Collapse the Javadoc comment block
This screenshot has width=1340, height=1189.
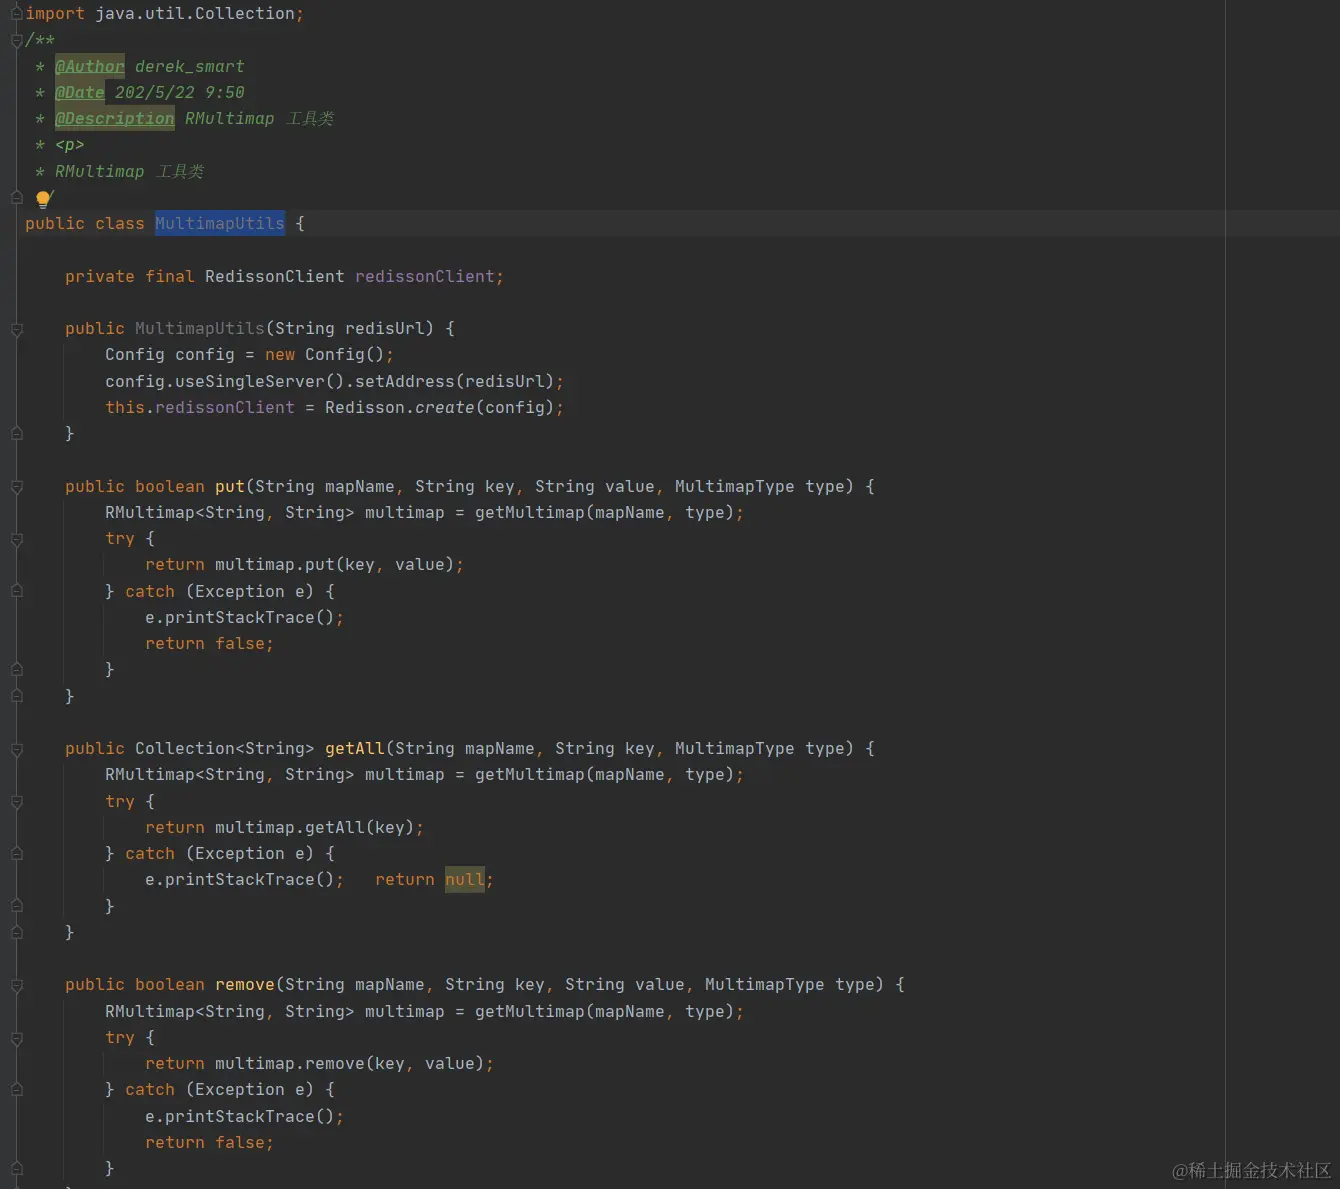coord(16,40)
